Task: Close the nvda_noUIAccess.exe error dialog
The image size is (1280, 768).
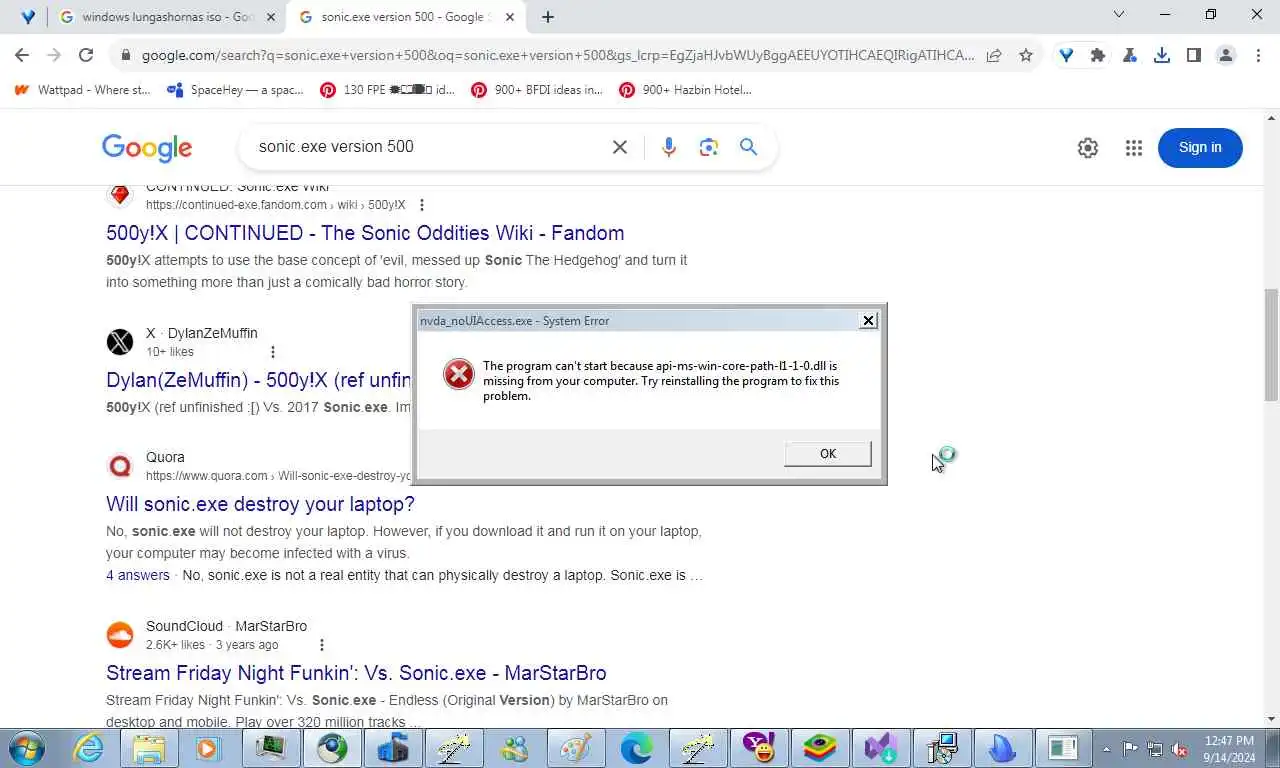Action: (868, 320)
